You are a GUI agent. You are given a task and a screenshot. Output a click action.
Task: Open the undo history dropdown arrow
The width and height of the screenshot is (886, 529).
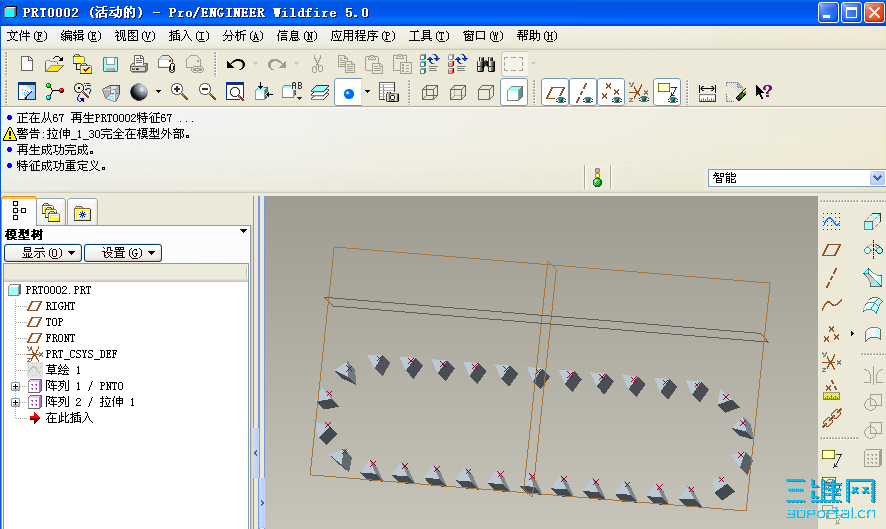click(255, 64)
